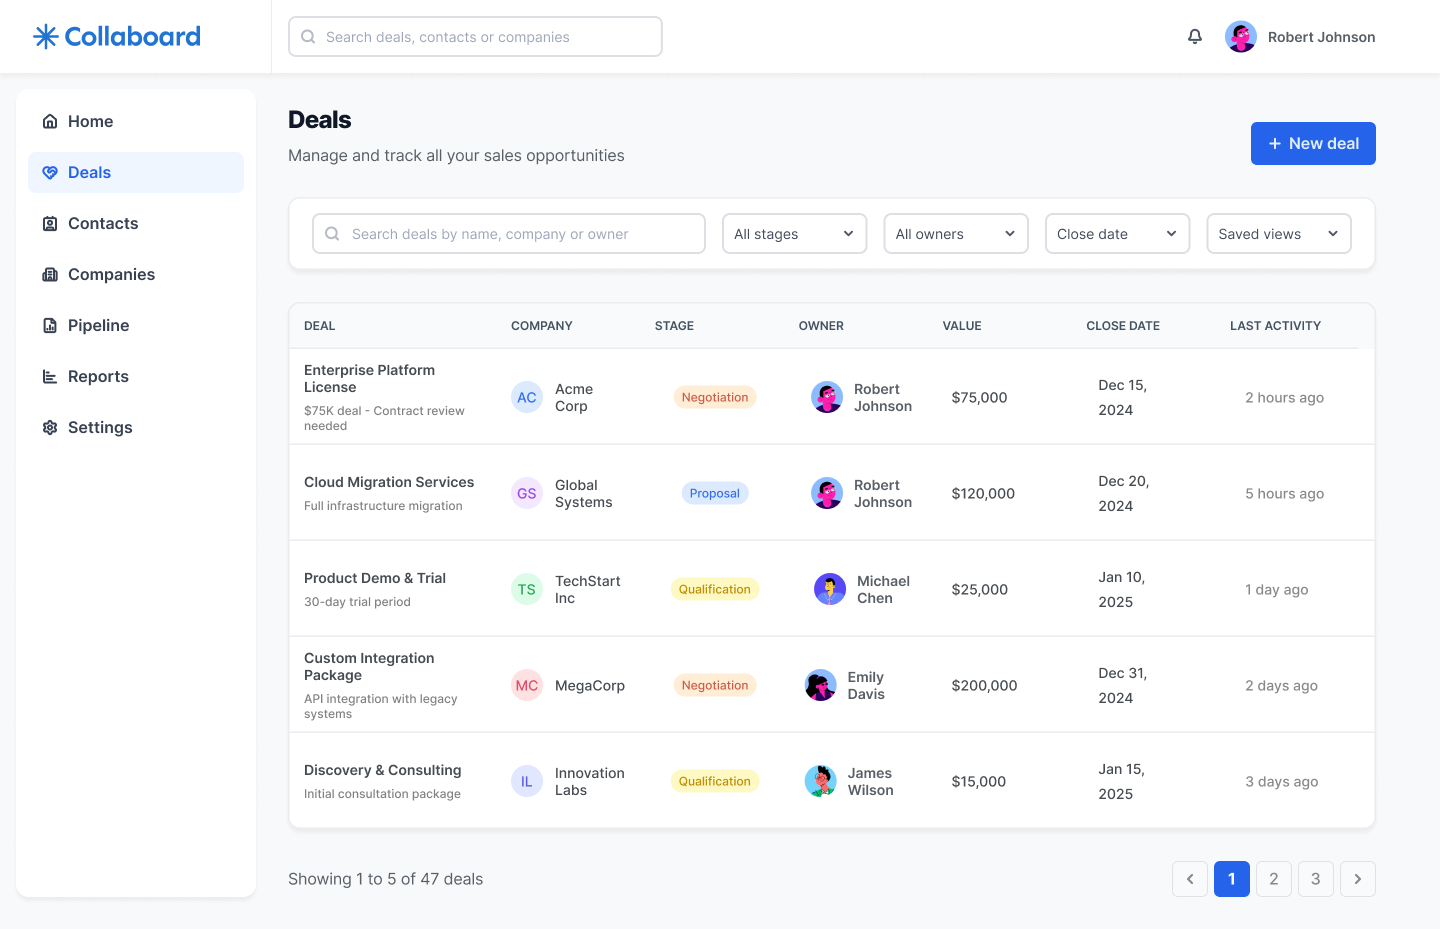Click the notifications bell icon
The image size is (1440, 929).
[1194, 37]
